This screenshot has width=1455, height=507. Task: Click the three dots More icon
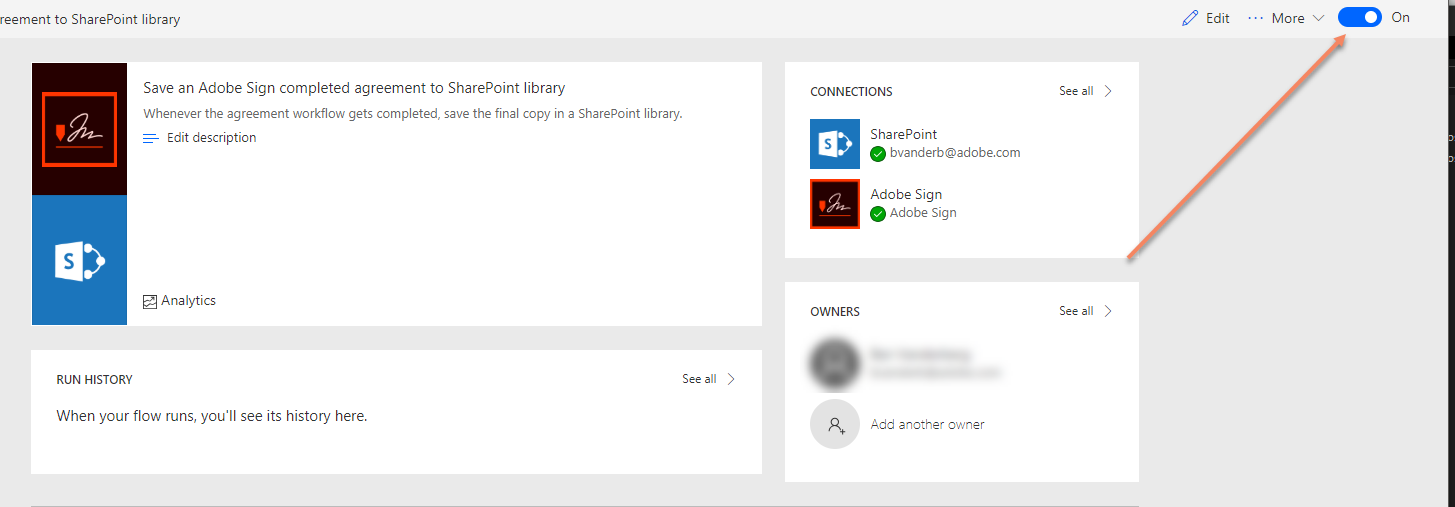click(x=1256, y=18)
